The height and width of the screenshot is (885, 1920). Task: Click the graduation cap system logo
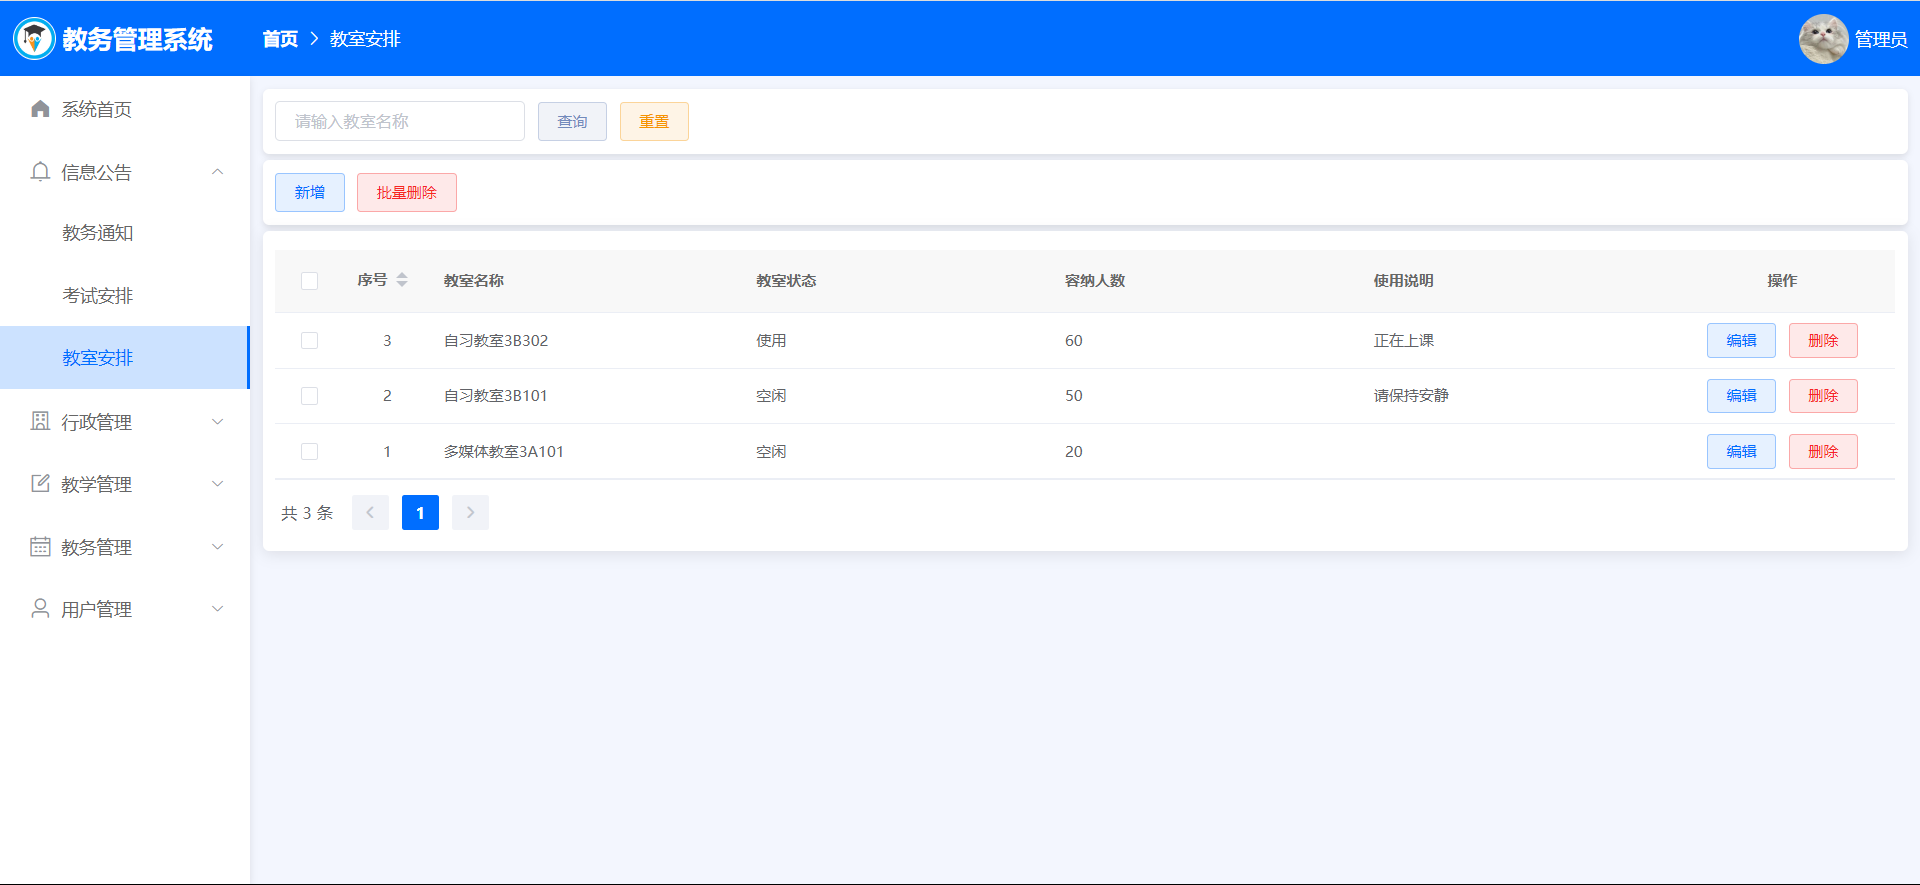click(x=34, y=39)
